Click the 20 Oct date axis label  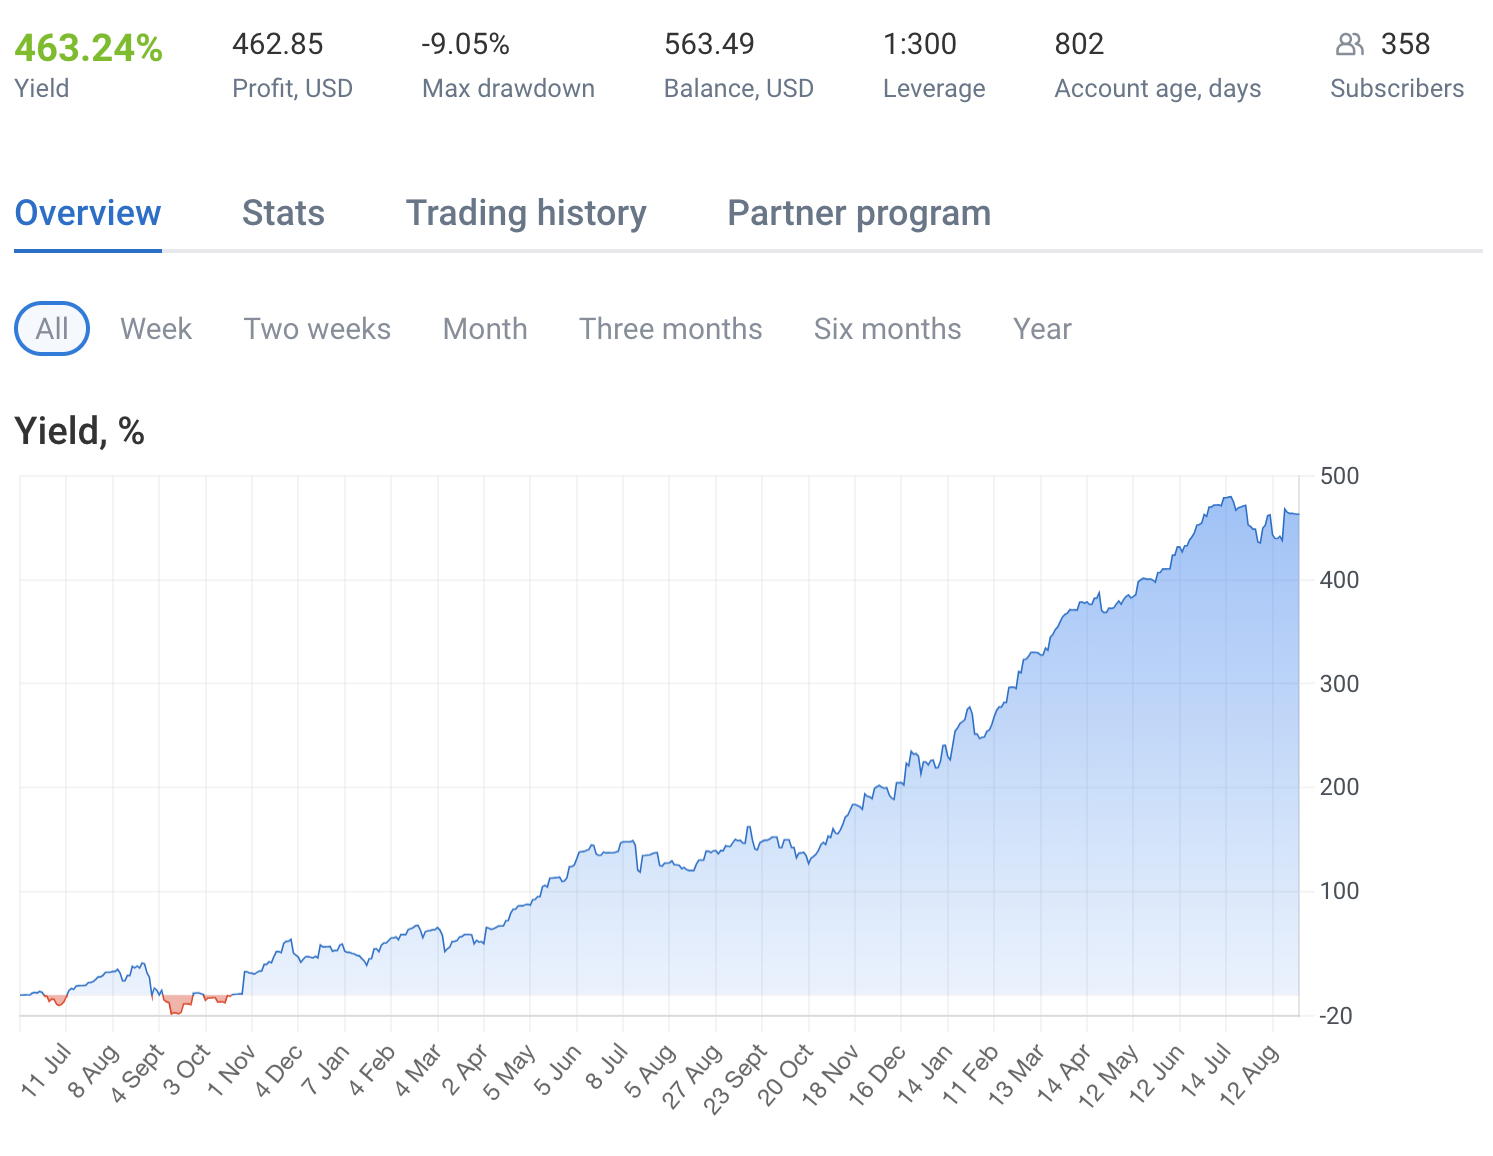click(787, 1074)
